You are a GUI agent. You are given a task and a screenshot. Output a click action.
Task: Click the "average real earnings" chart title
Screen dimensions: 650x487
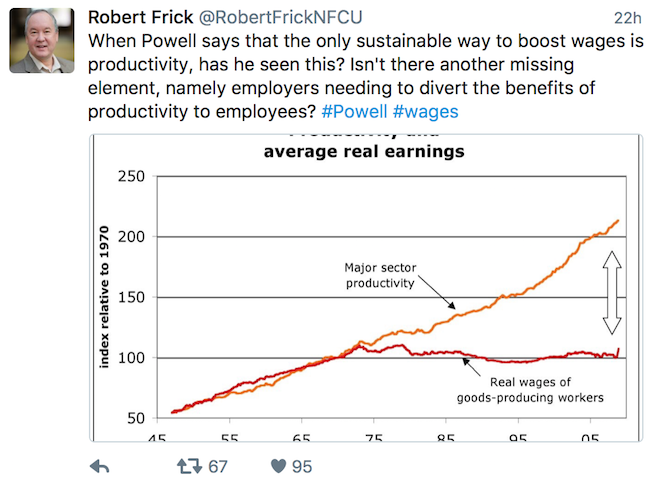tap(364, 151)
